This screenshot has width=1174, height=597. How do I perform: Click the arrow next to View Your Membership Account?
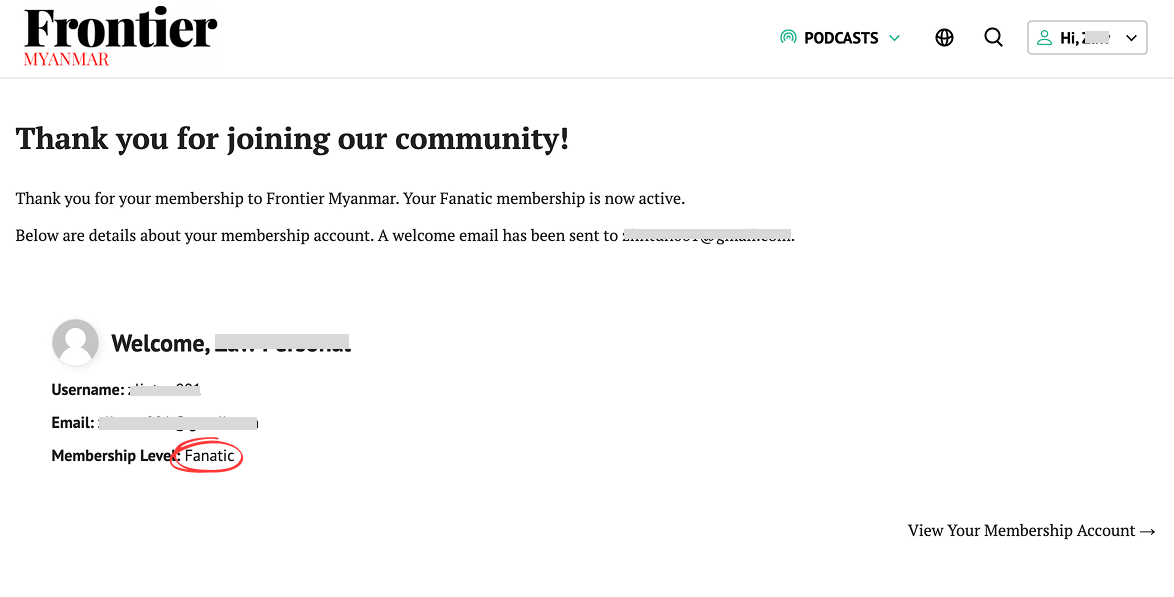point(1148,531)
